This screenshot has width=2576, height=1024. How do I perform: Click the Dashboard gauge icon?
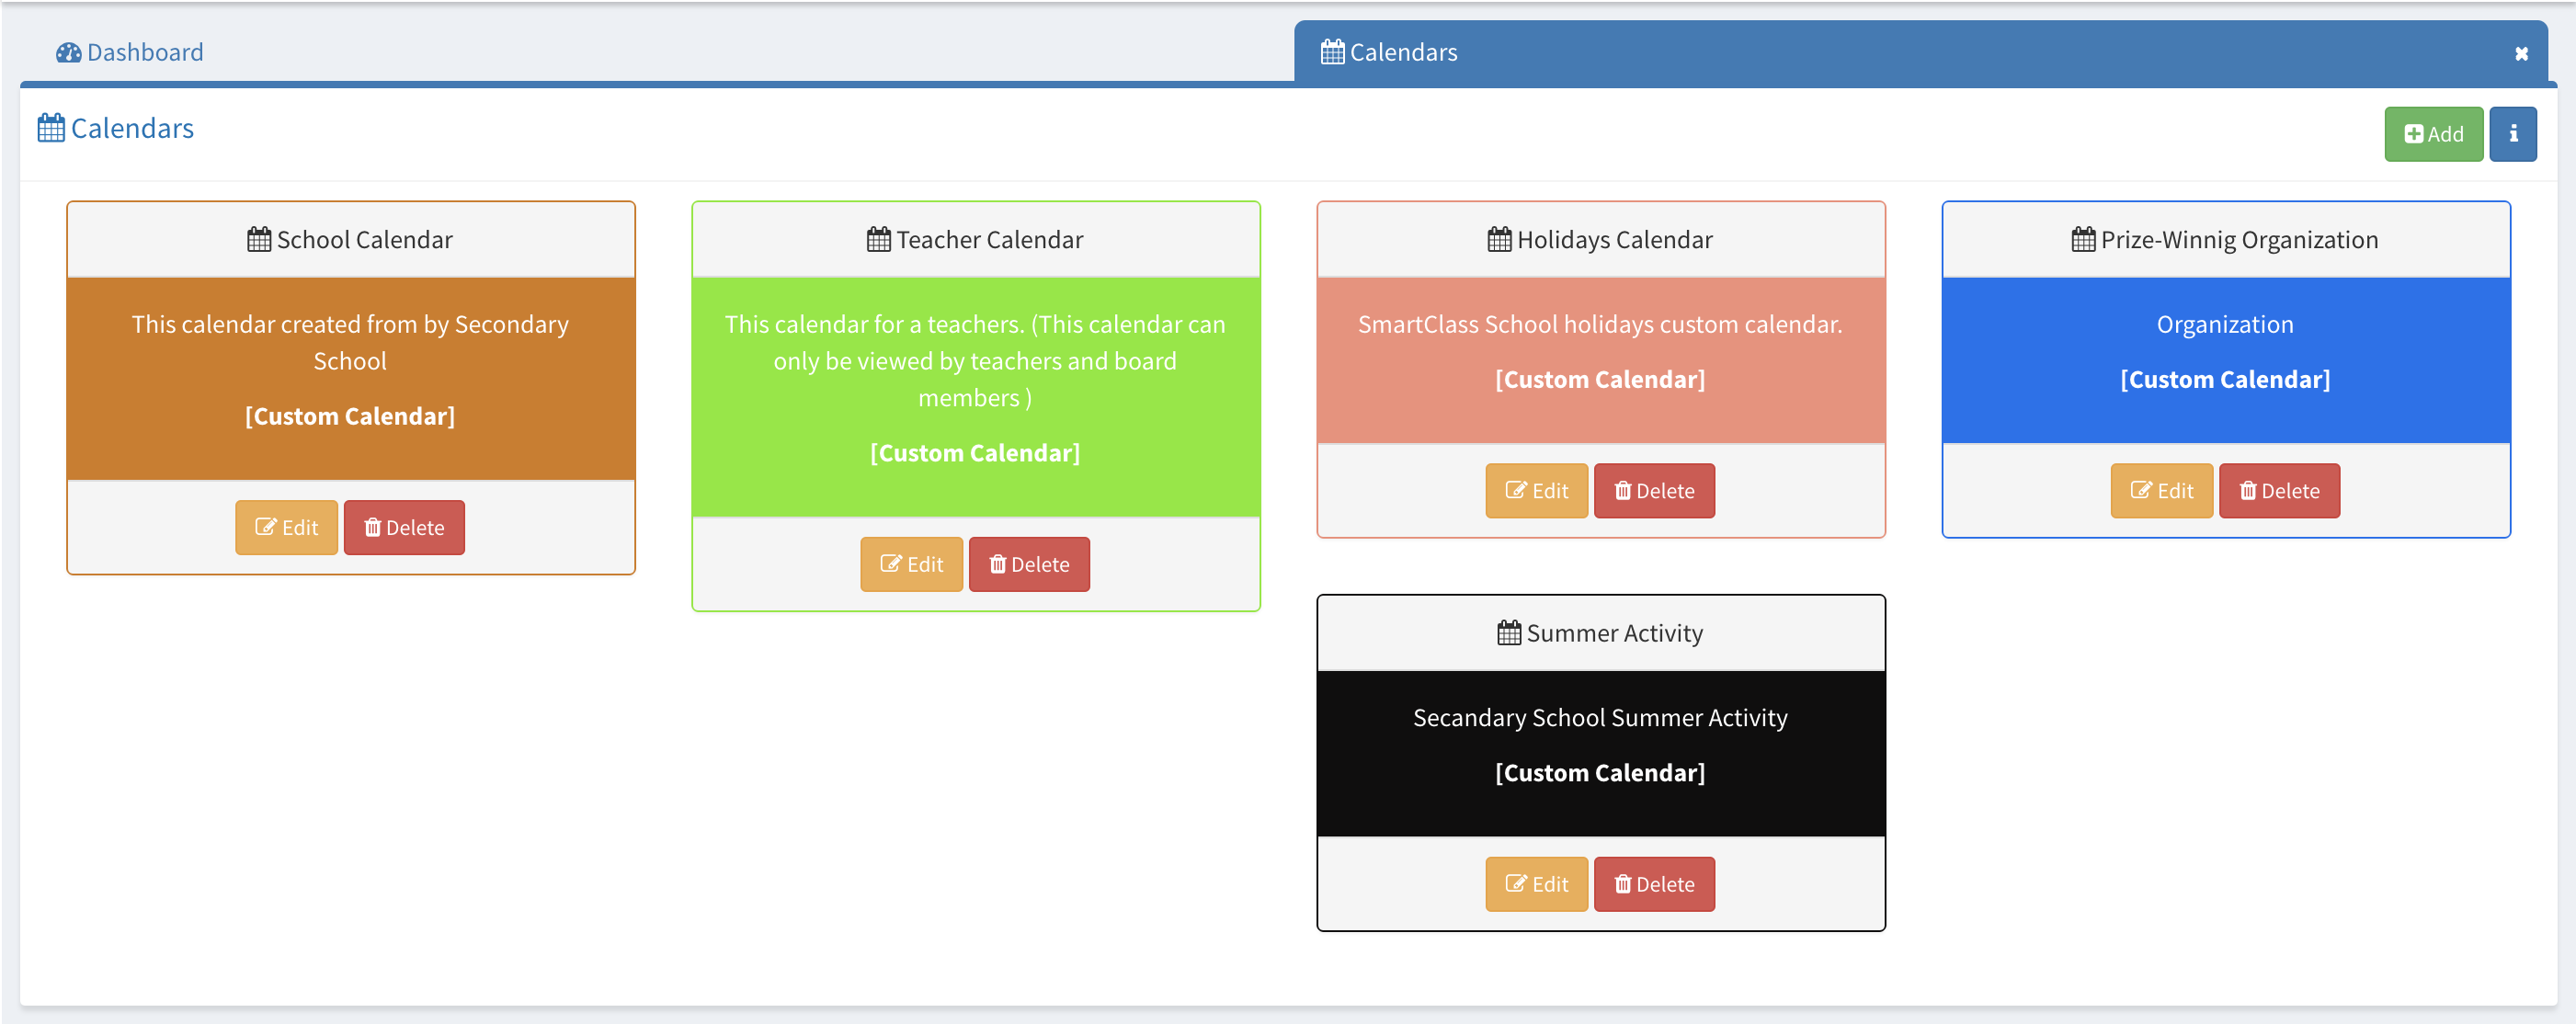(x=68, y=53)
